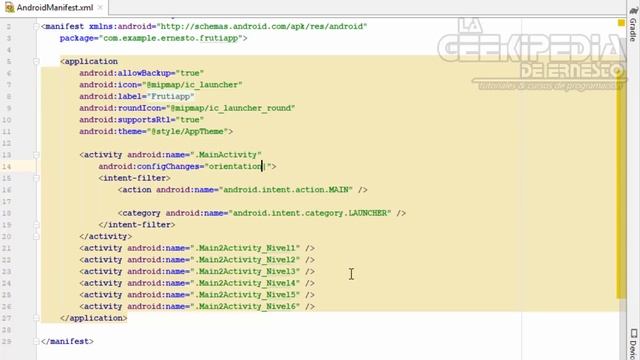Viewport: 640px width, 360px height.
Task: Click the </intent-filter> closing tag
Action: point(137,225)
